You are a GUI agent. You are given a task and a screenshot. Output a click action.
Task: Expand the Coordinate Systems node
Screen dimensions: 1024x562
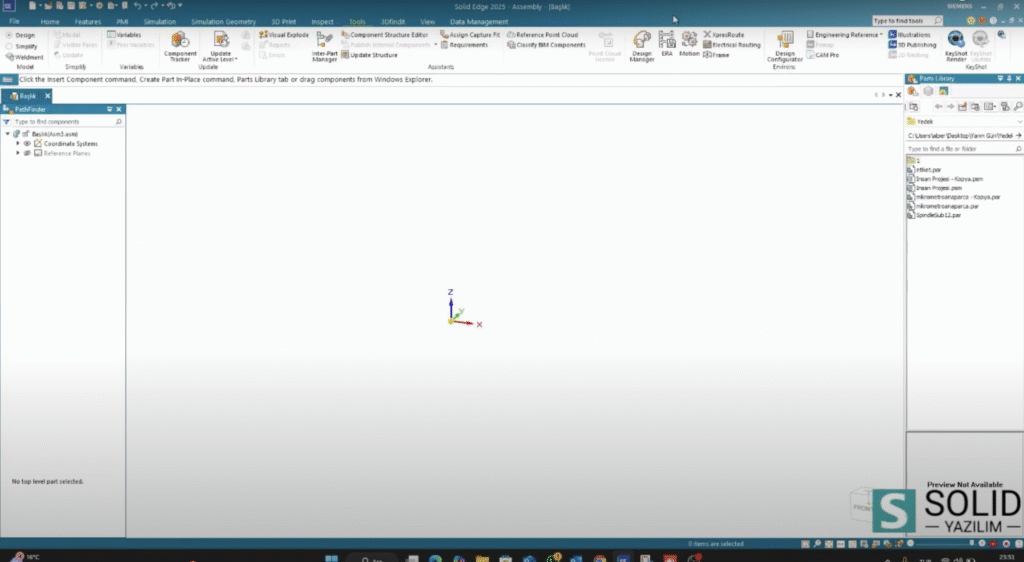pos(18,144)
